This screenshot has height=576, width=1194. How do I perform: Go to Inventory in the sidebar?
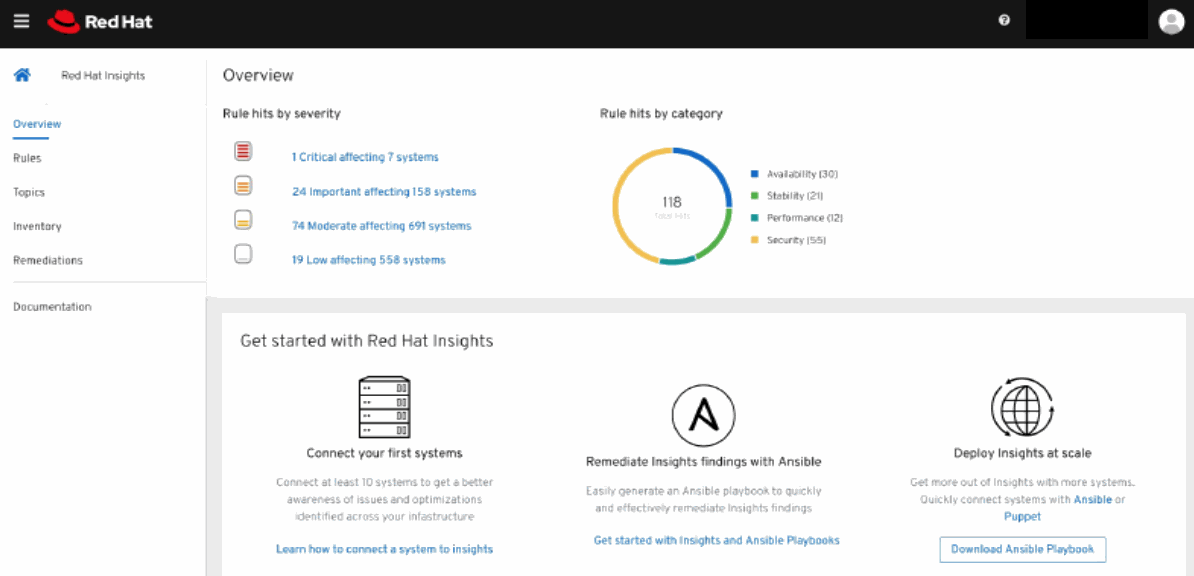click(x=37, y=226)
